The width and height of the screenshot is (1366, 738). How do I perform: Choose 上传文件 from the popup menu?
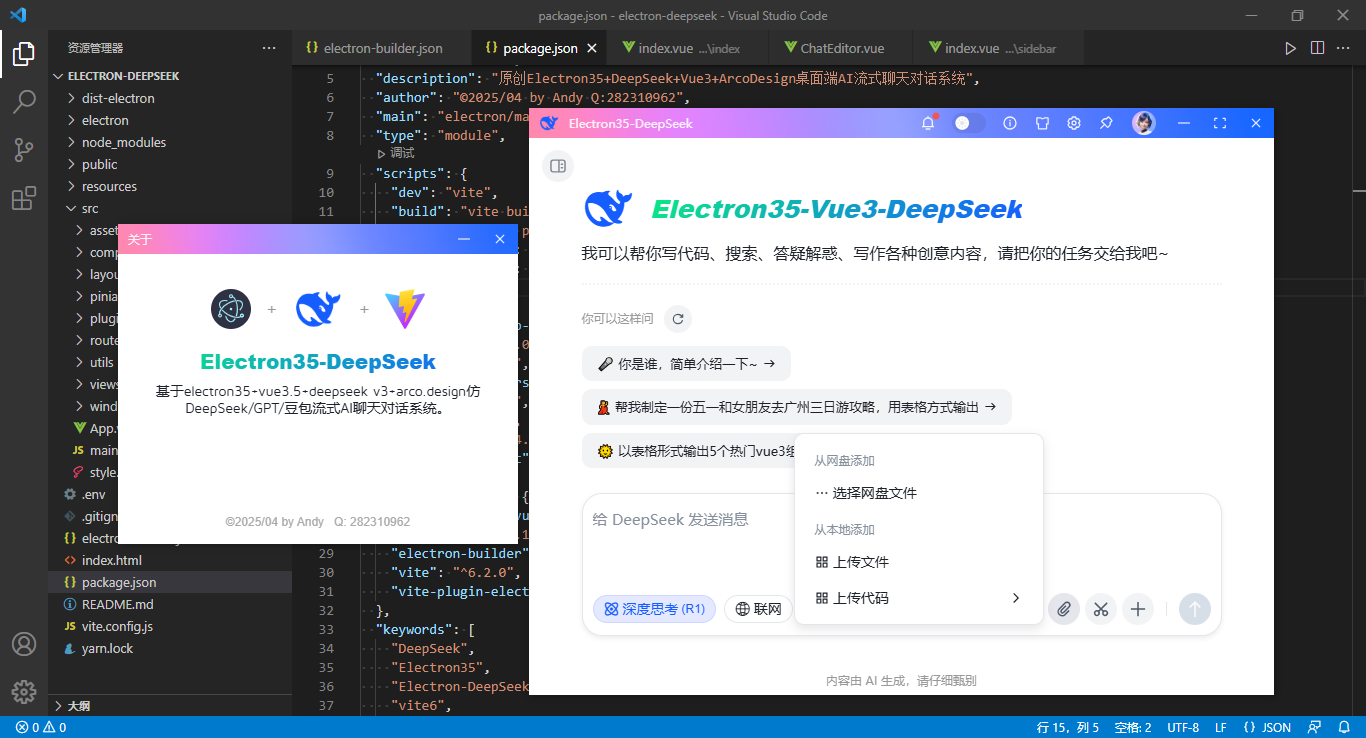point(919,562)
